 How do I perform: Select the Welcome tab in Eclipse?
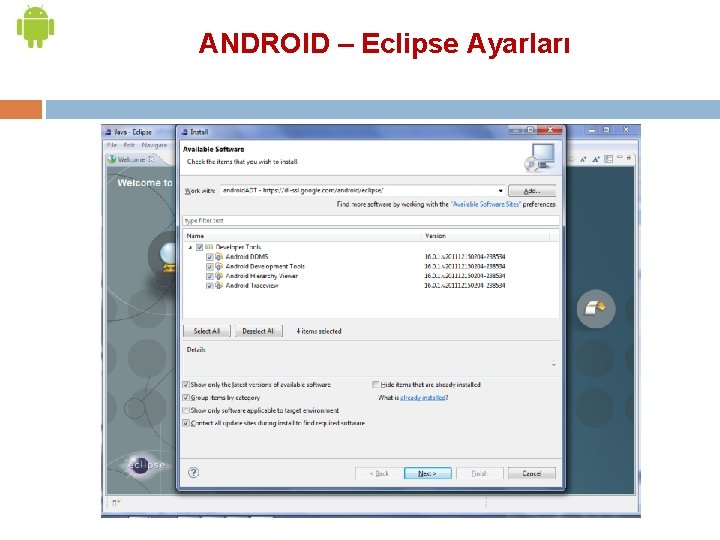click(x=131, y=159)
